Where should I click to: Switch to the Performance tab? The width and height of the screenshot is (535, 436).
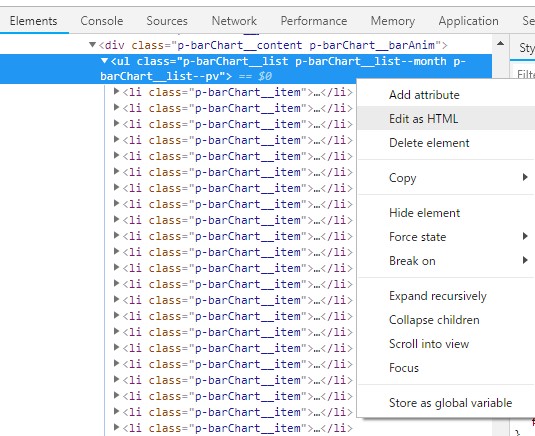click(x=314, y=21)
